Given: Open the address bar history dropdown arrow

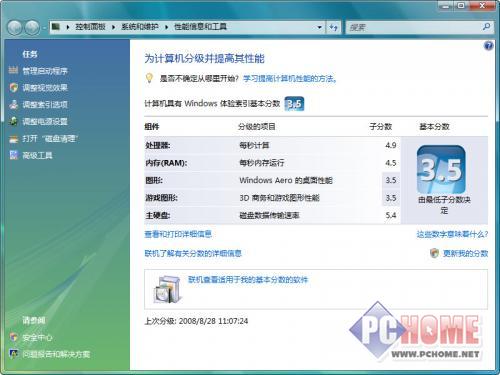Looking at the screenshot, I should 319,27.
